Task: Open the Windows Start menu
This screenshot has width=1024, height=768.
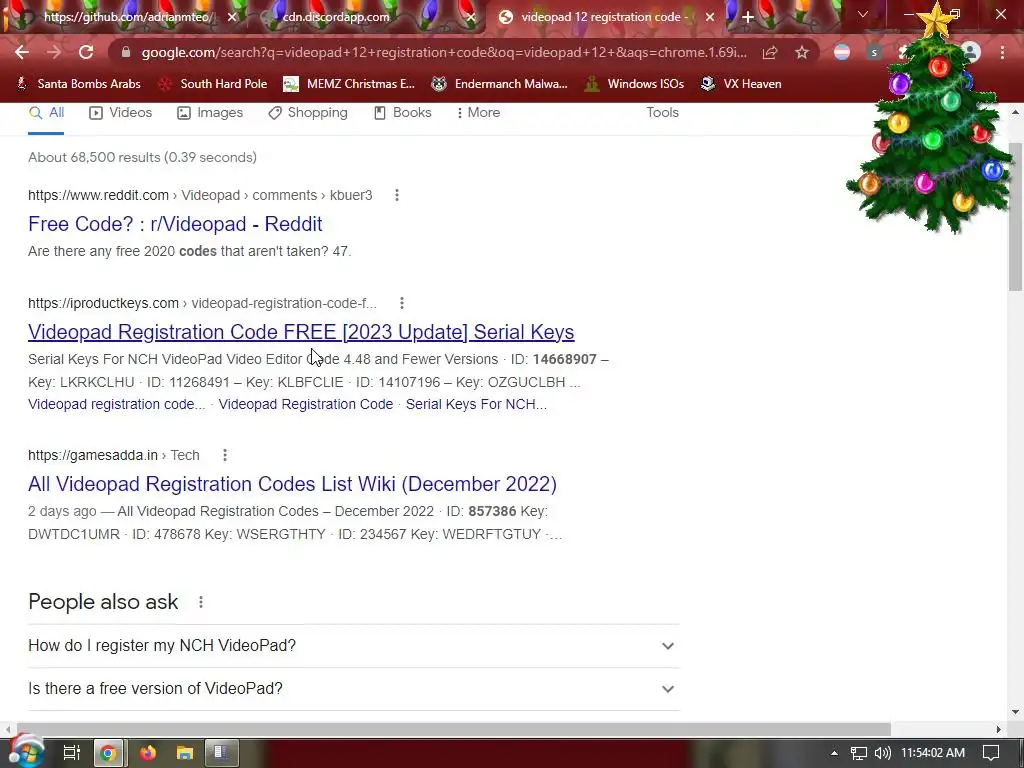Action: point(27,753)
